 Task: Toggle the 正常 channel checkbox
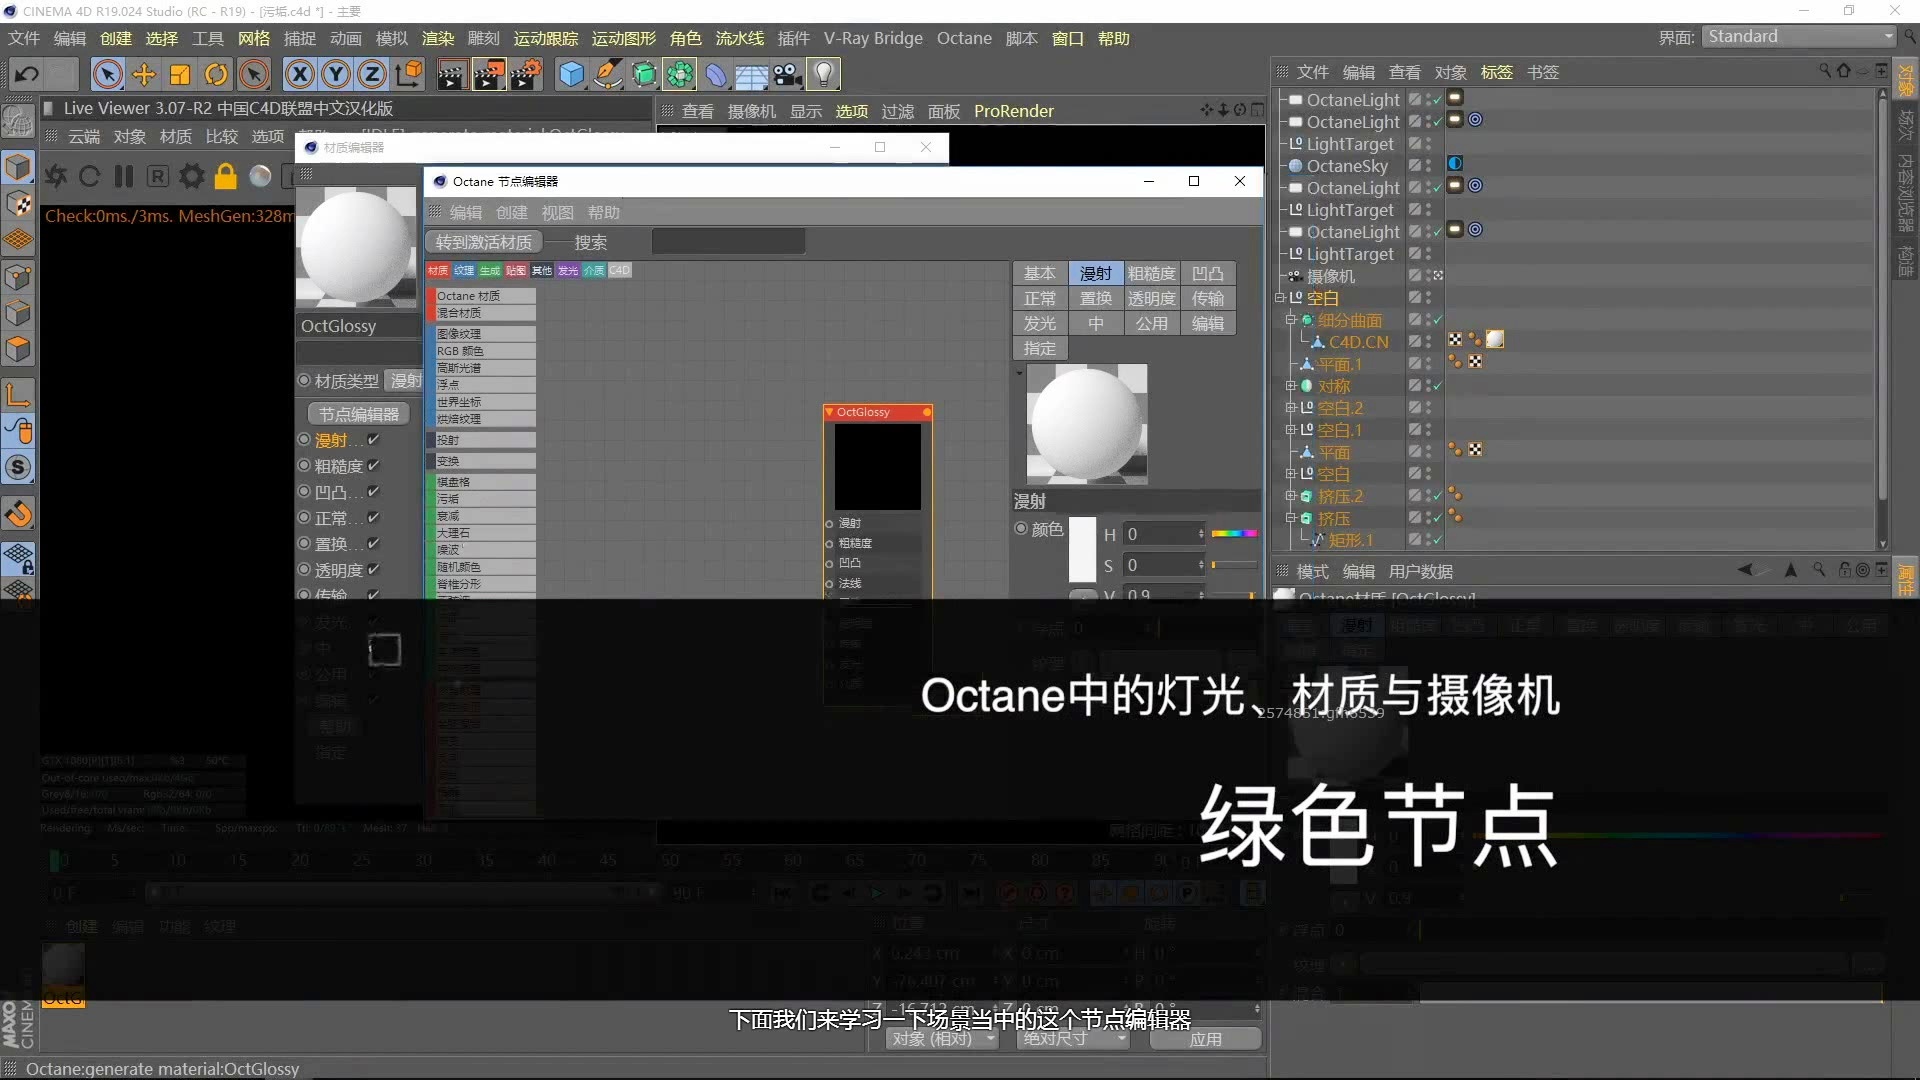click(x=373, y=518)
